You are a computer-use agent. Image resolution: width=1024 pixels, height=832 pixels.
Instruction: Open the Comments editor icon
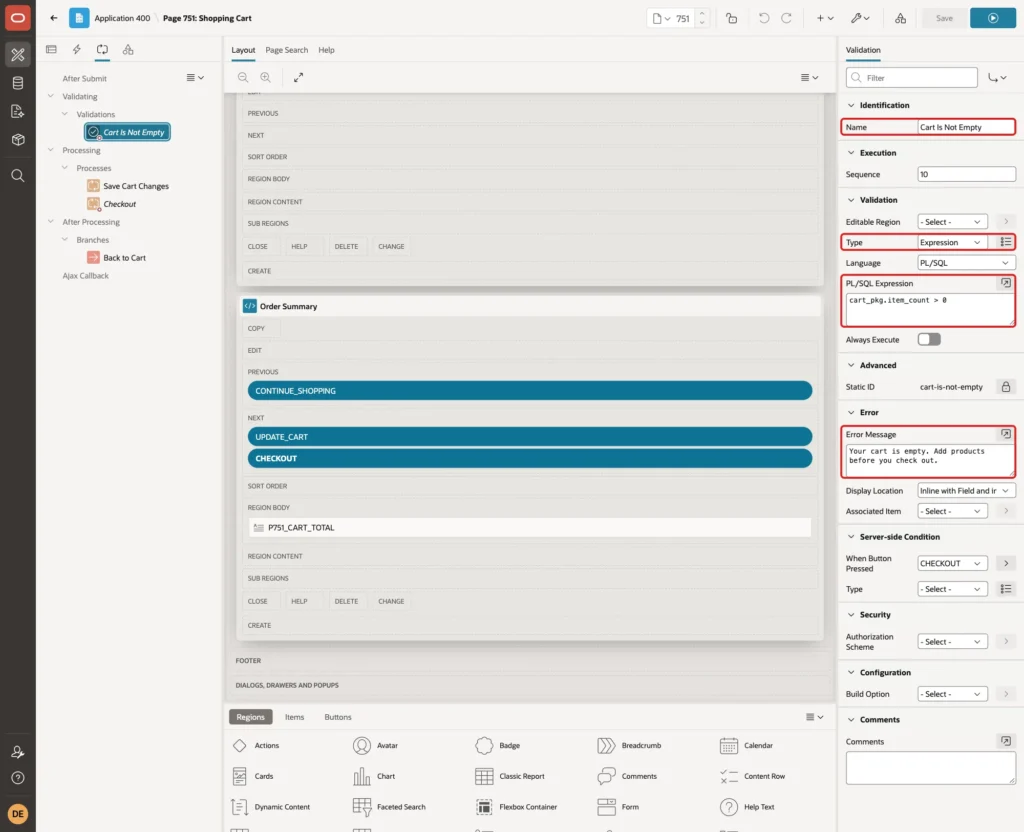tap(1006, 741)
